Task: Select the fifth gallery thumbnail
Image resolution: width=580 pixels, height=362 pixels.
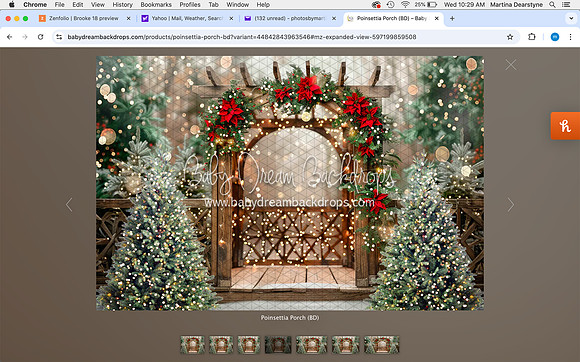Action: pos(311,345)
